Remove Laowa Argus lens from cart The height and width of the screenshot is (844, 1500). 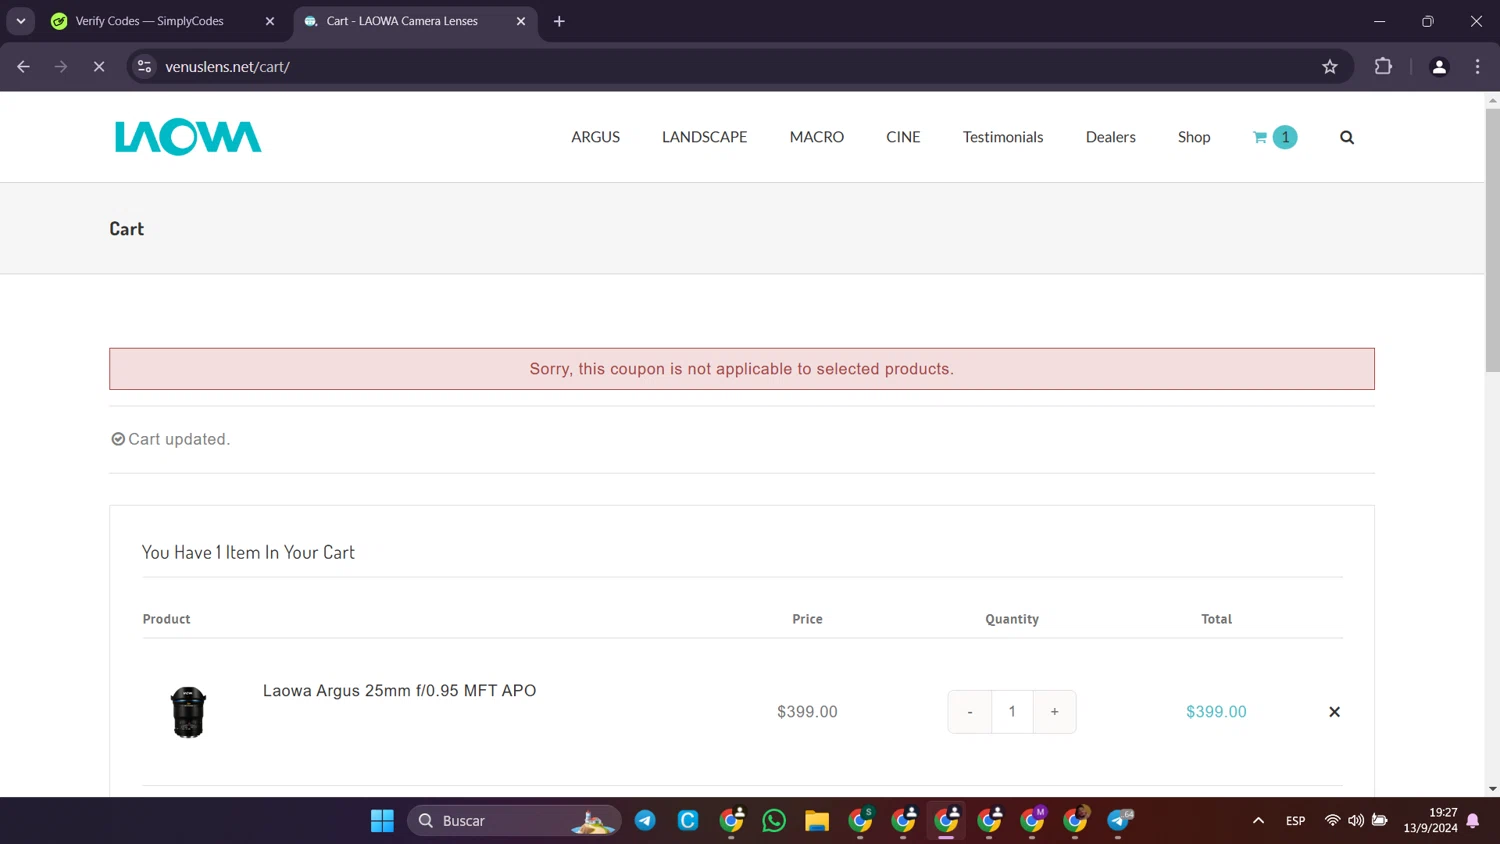coord(1334,712)
